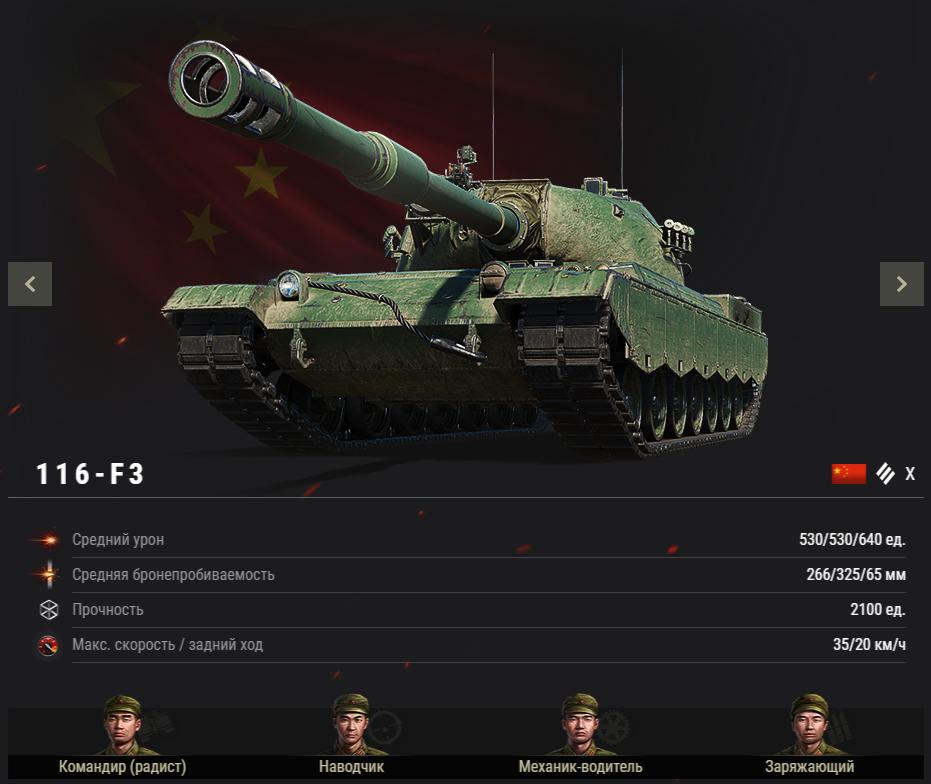Screen dimensions: 931x784
Task: Click the 530/530/640 damage value
Action: (852, 540)
